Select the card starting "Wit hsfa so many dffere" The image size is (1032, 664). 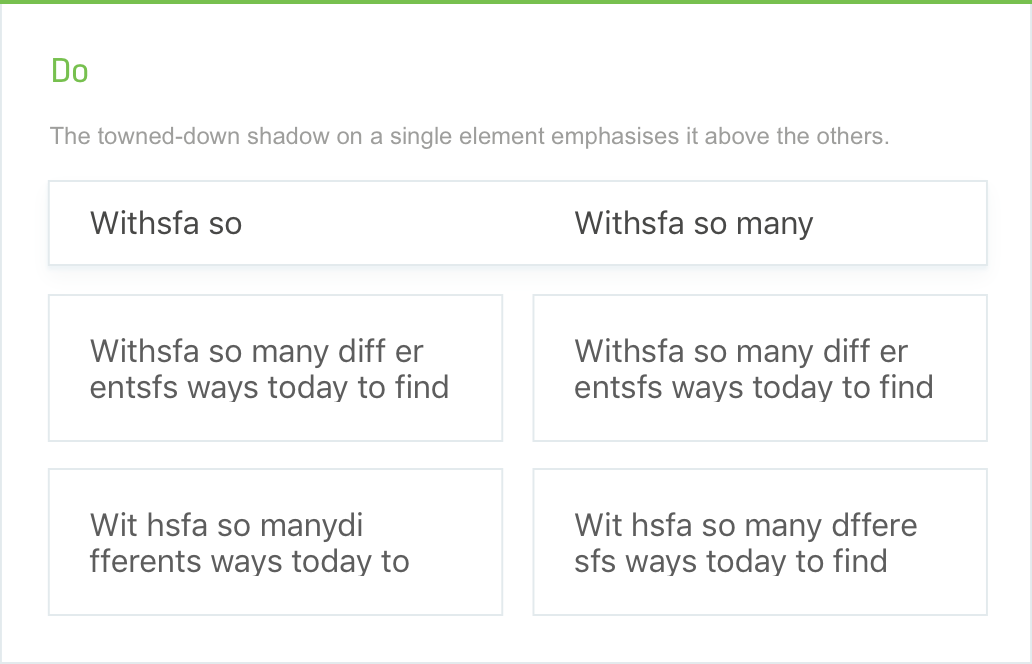[x=760, y=542]
